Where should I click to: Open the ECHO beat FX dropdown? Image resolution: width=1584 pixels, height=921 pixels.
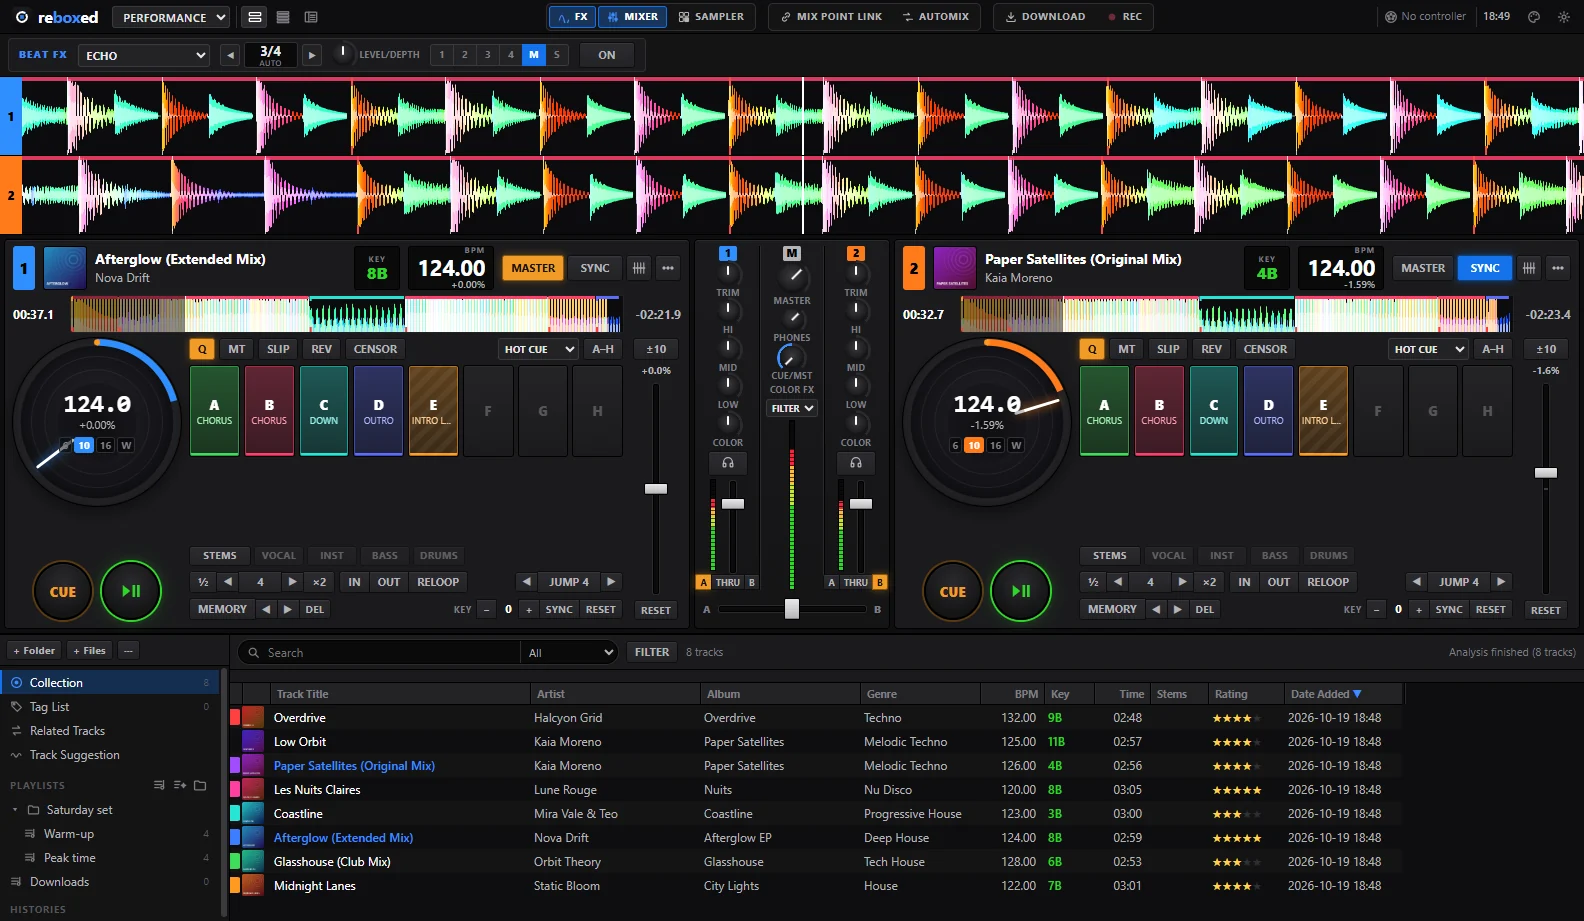pos(145,55)
